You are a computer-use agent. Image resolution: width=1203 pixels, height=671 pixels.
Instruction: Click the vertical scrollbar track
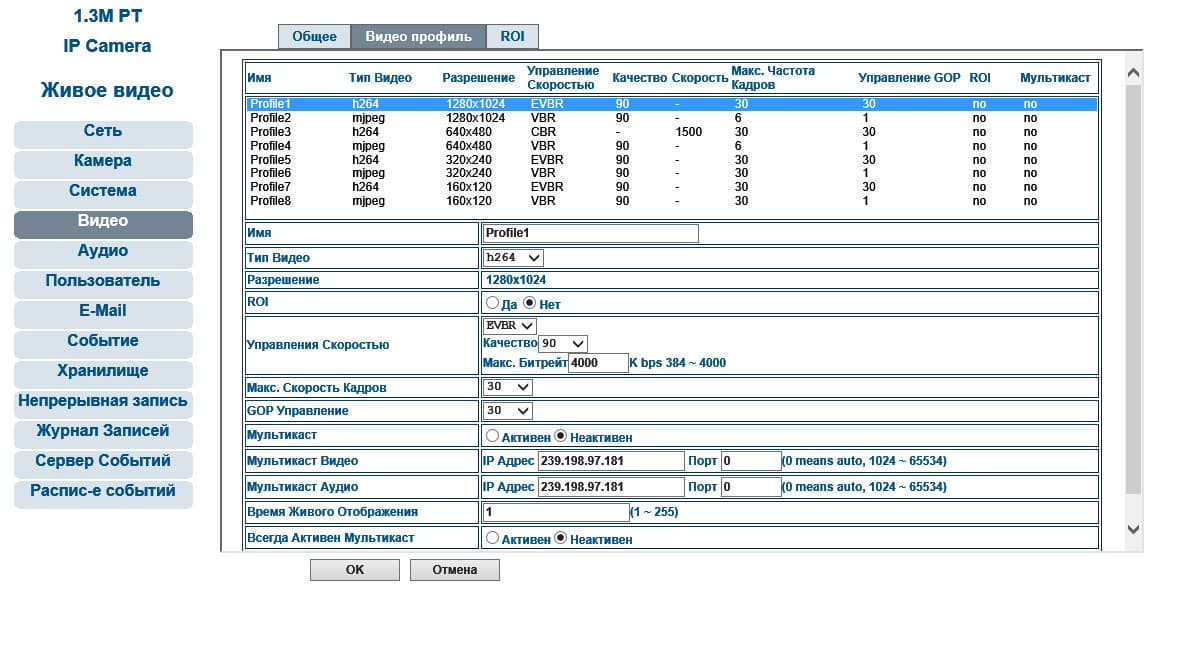pos(1133,300)
